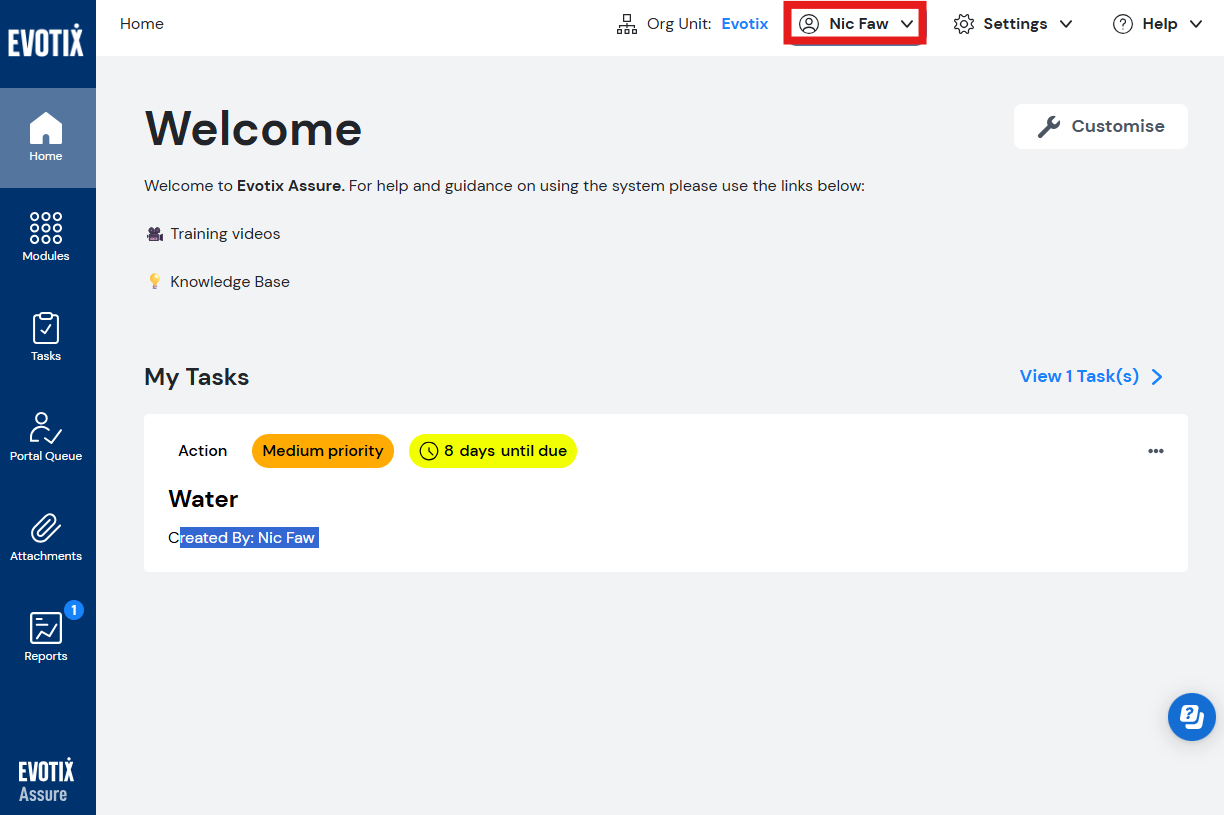Click Created By: Nic Faw text
Image resolution: width=1224 pixels, height=815 pixels.
242,538
